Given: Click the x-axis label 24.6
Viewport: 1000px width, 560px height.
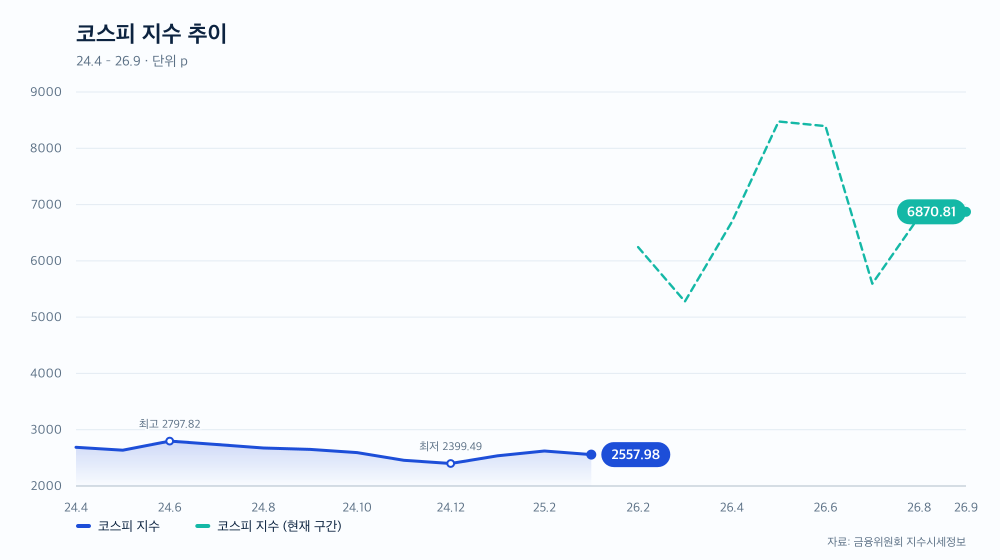Looking at the screenshot, I should pos(170,508).
